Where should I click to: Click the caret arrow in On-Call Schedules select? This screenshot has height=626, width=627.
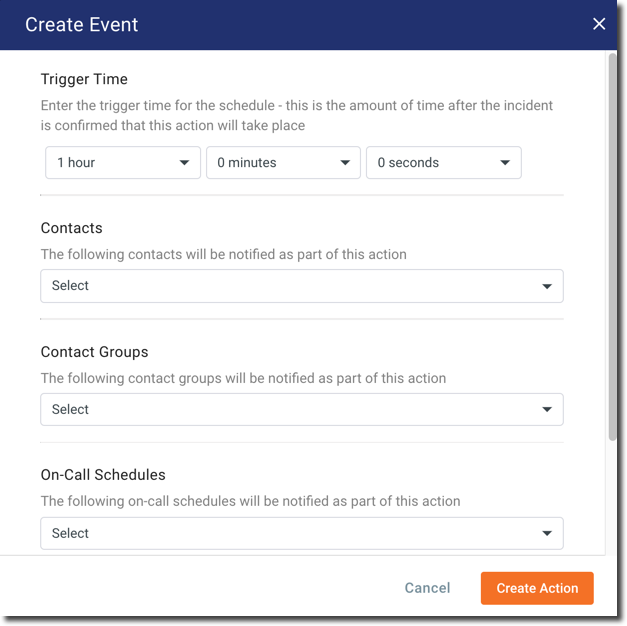(547, 534)
